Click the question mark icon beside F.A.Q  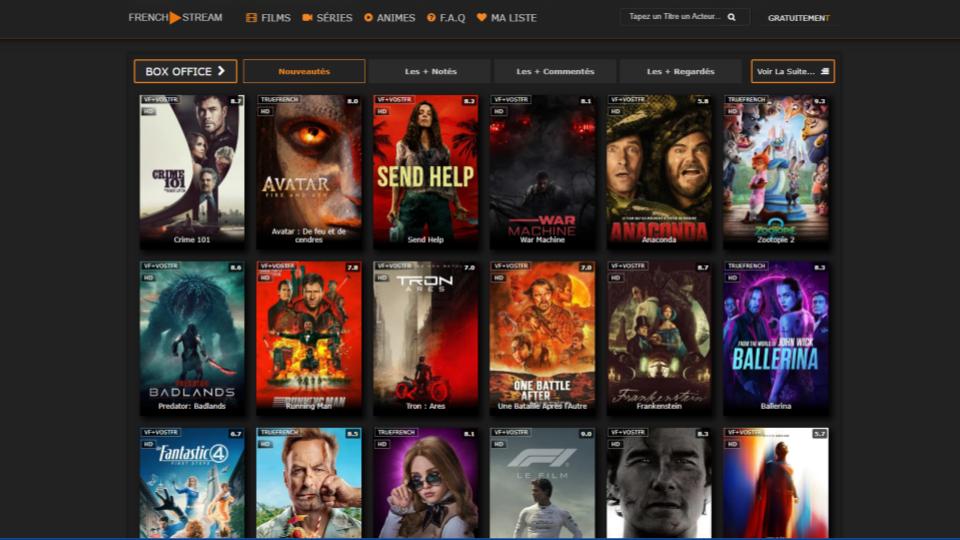pyautogui.click(x=431, y=18)
